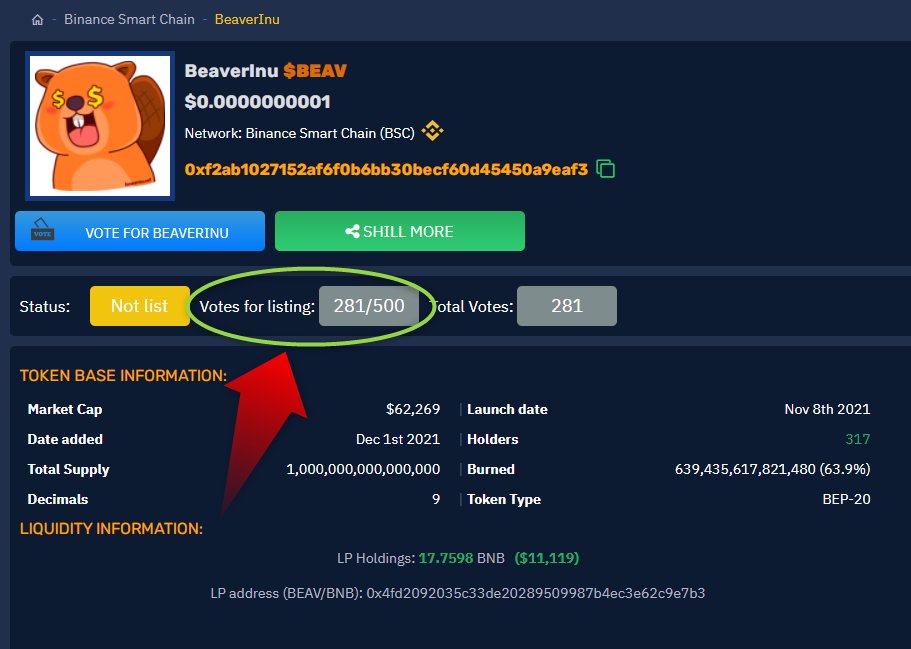This screenshot has width=911, height=649.
Task: Select the 281/500 votes for listing box
Action: [x=369, y=306]
